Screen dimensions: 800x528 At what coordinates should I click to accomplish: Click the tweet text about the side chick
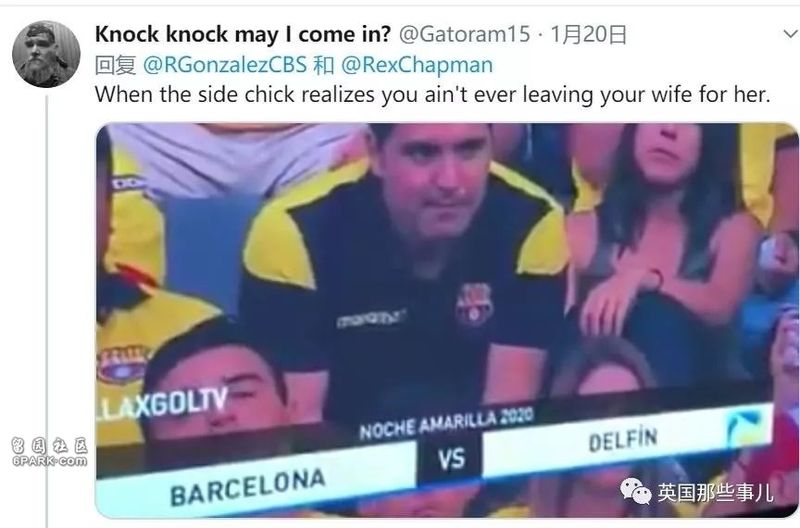[x=433, y=95]
